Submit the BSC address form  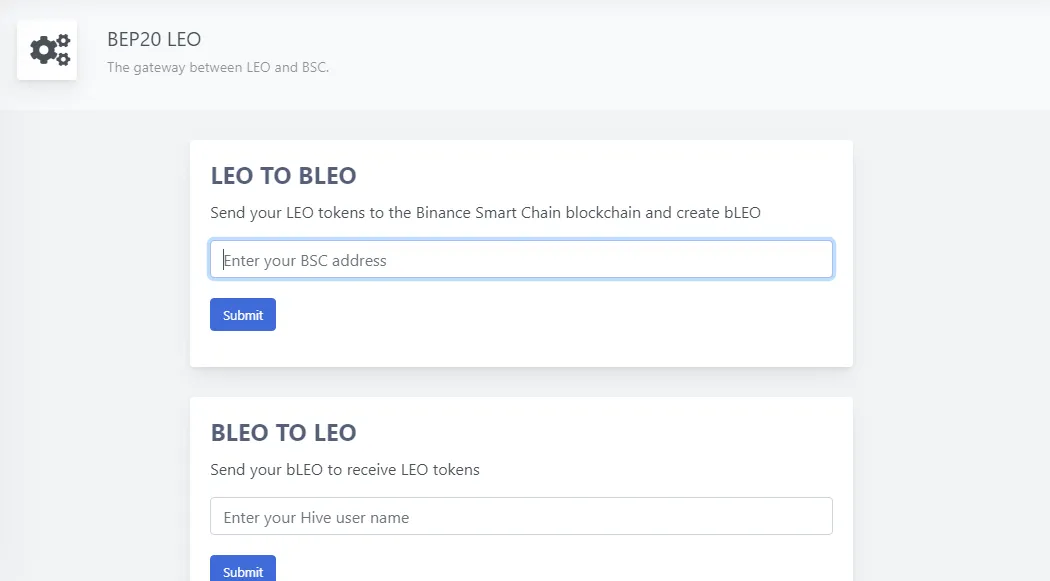click(x=243, y=315)
